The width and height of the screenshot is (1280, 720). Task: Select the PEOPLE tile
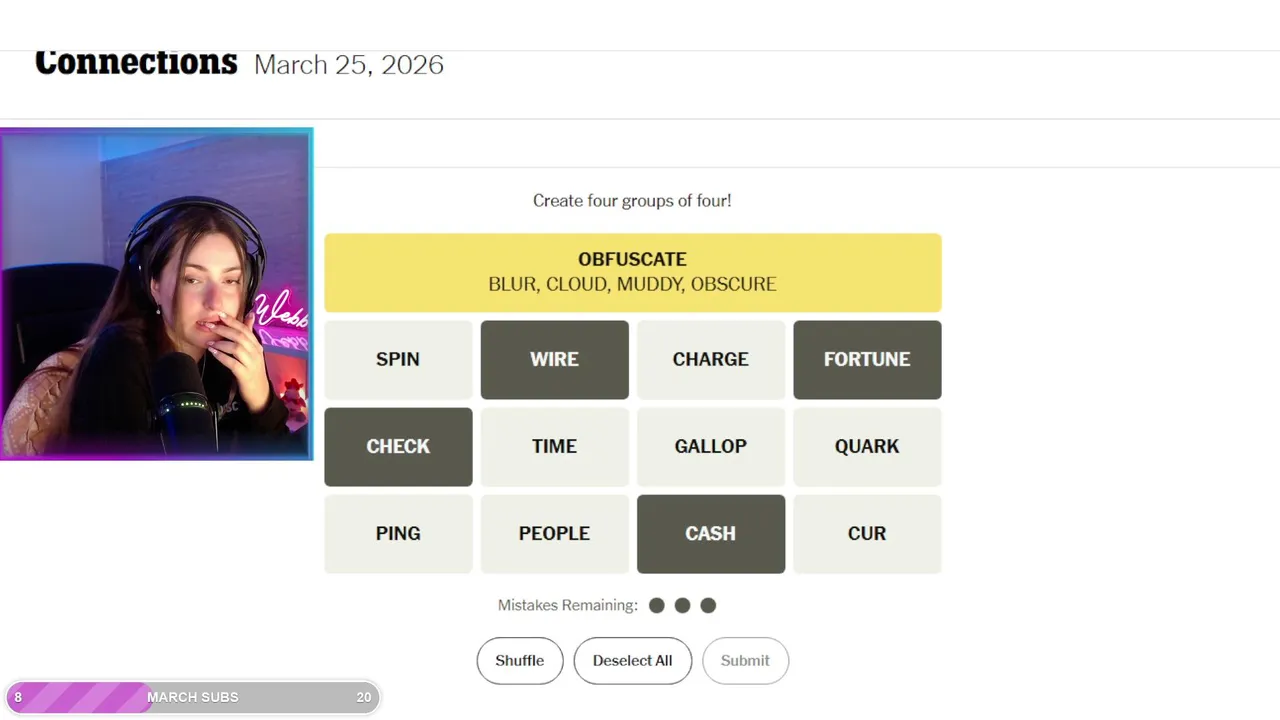pyautogui.click(x=554, y=533)
